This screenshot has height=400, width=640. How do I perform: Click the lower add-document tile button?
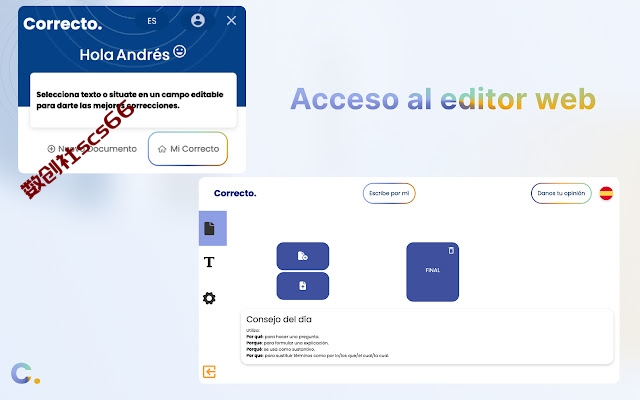(x=303, y=286)
